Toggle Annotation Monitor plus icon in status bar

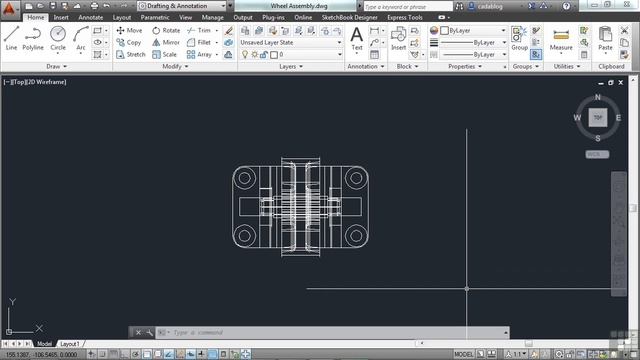tap(246, 354)
